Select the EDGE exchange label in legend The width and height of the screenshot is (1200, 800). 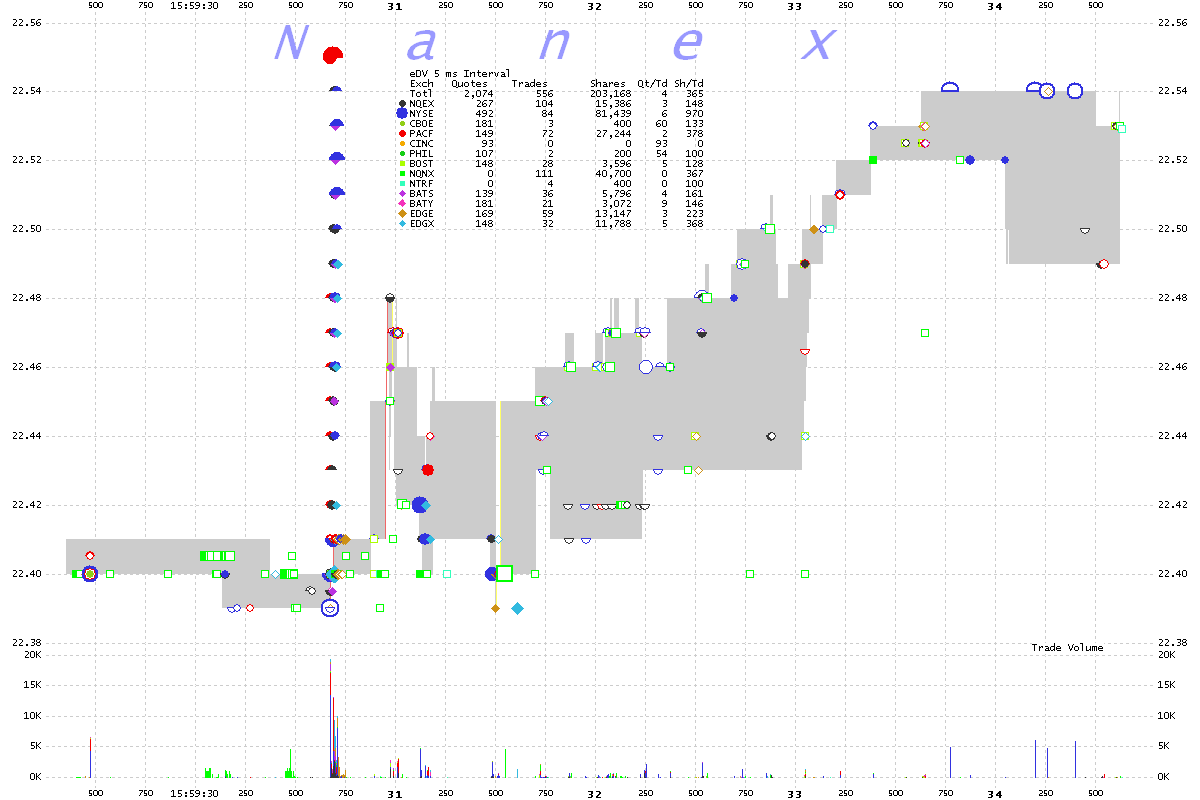coord(421,213)
